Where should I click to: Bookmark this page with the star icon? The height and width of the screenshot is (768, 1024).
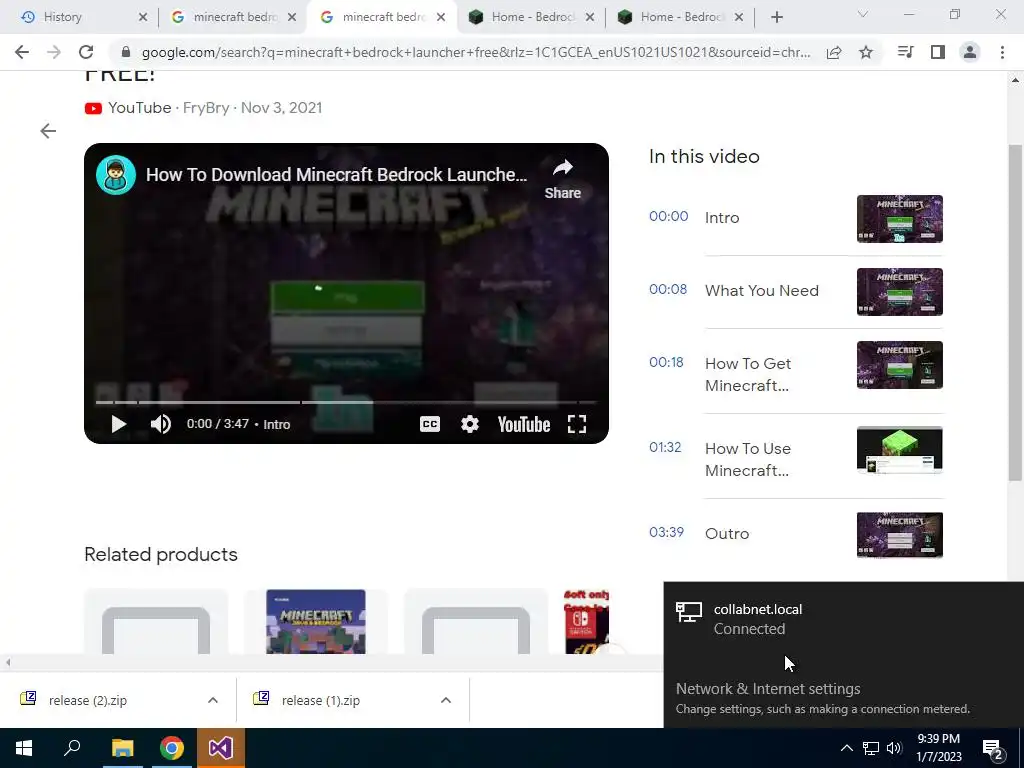tap(866, 52)
